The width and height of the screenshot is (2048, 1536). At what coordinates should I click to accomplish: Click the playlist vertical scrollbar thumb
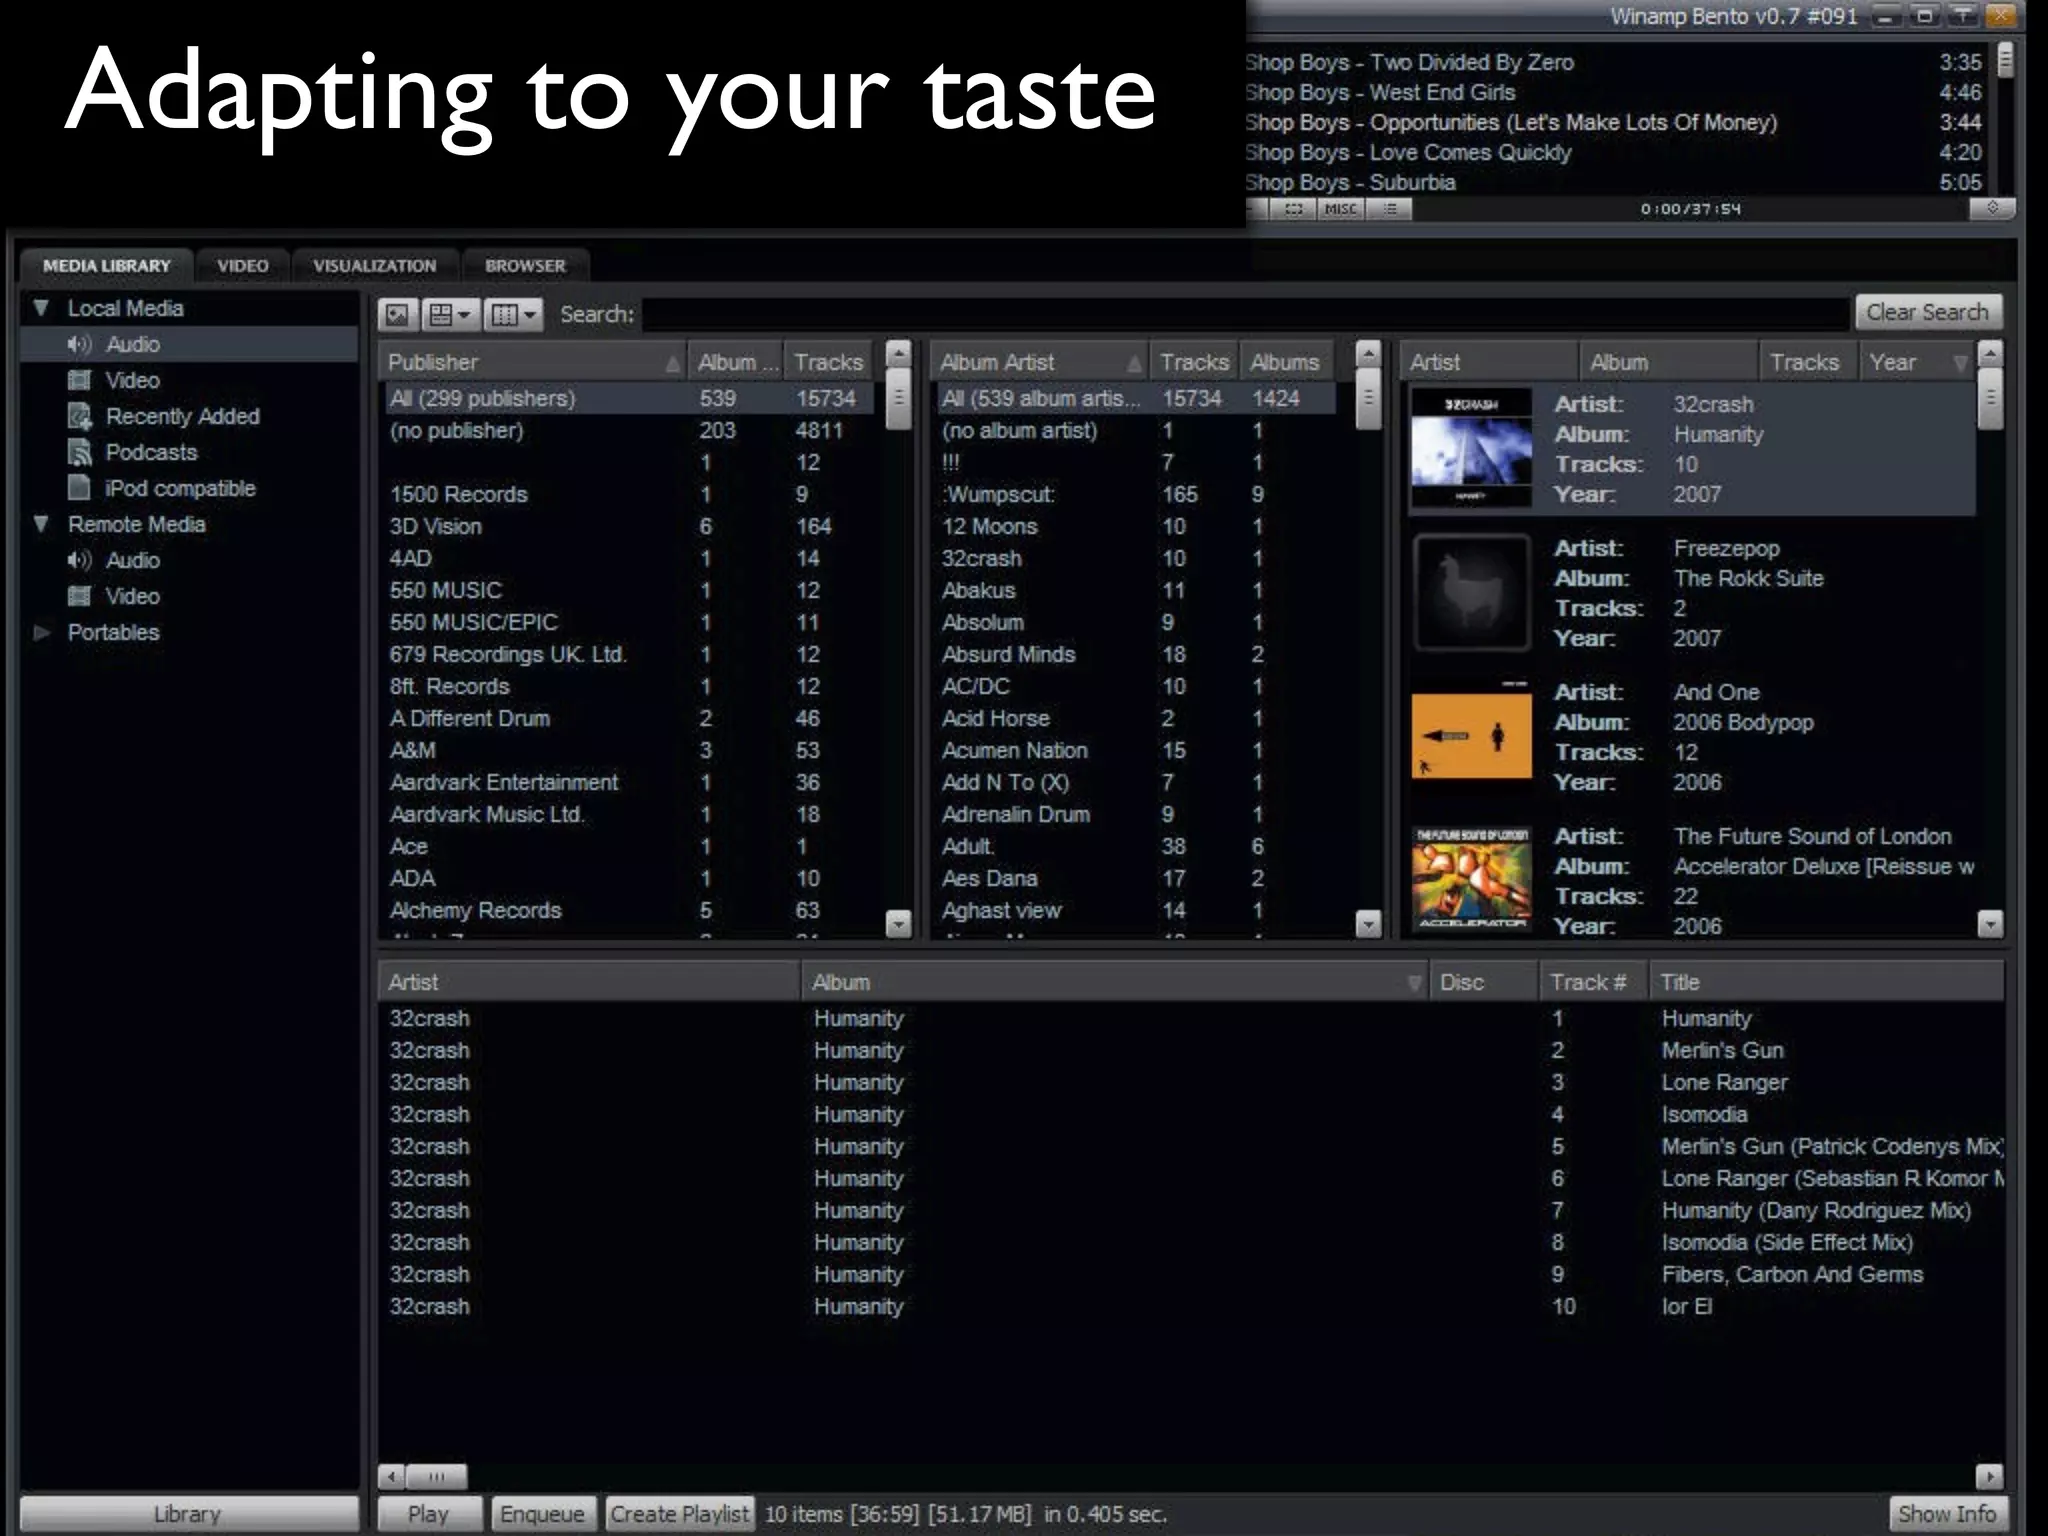point(2004,60)
